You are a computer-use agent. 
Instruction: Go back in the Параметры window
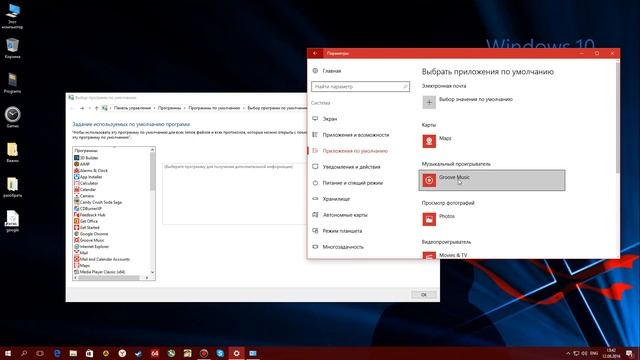pyautogui.click(x=315, y=53)
